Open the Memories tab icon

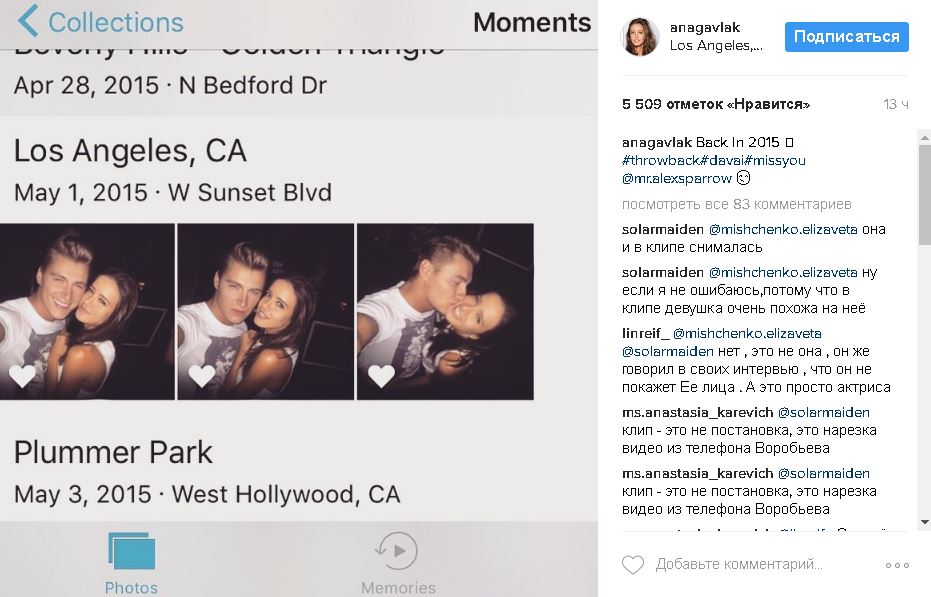point(397,552)
